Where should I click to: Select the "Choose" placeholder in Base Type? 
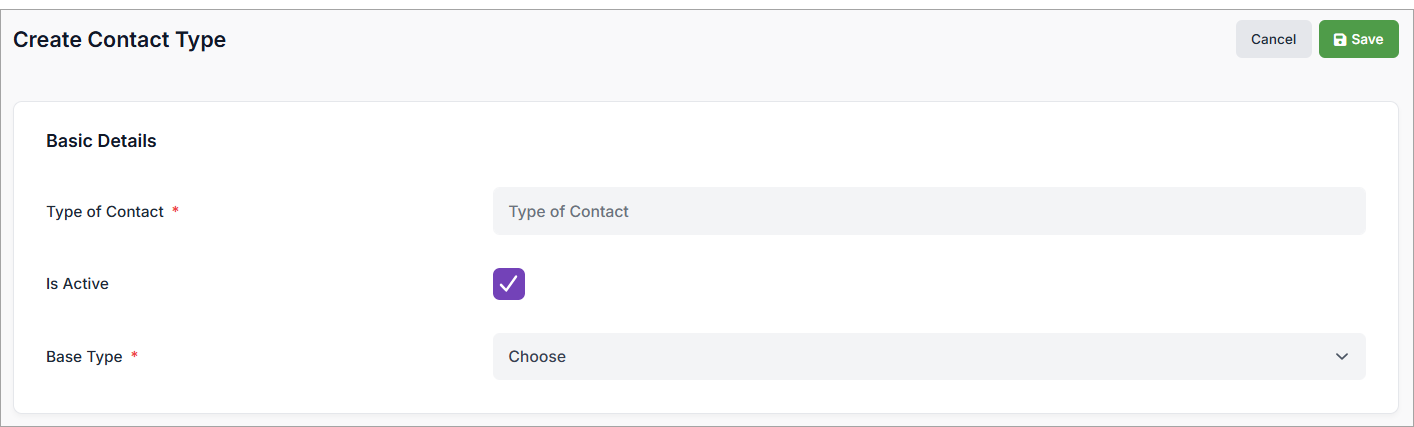(537, 357)
